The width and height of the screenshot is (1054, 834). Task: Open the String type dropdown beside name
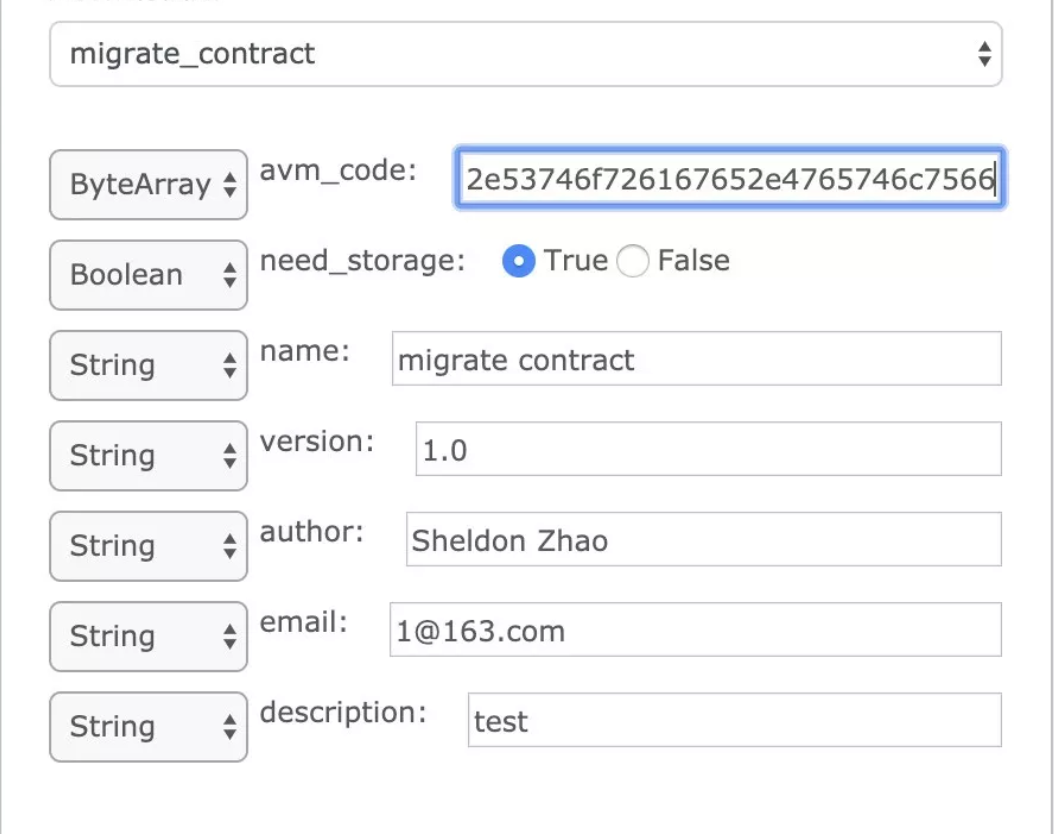click(148, 365)
